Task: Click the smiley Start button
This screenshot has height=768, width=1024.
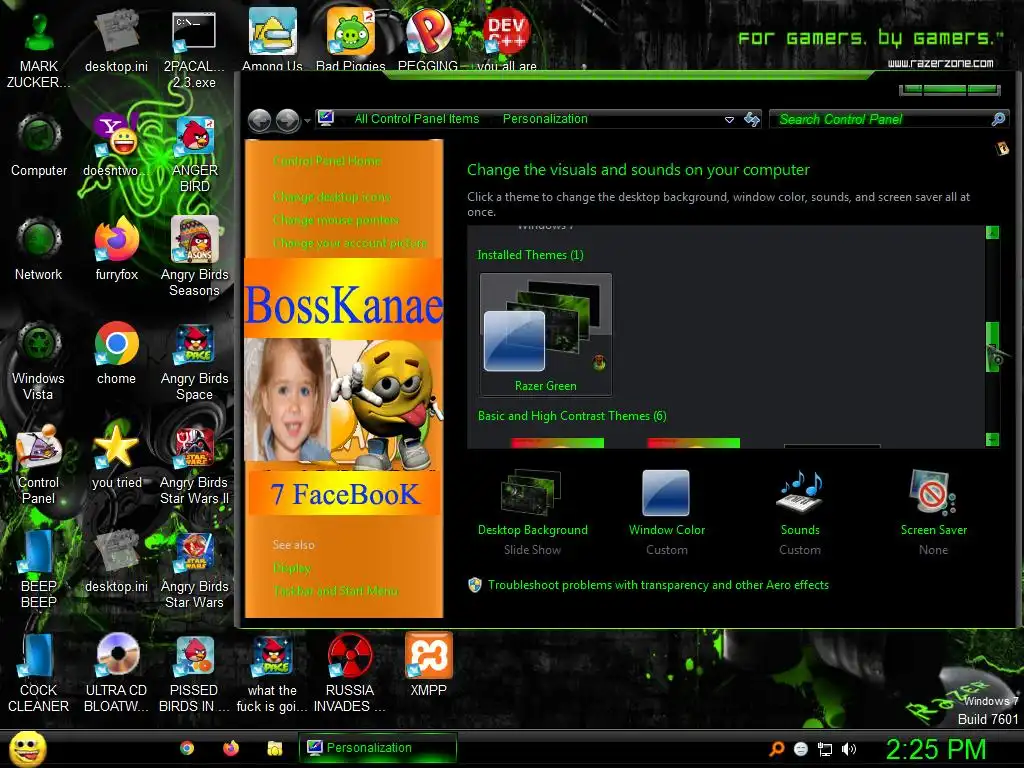Action: tap(27, 749)
